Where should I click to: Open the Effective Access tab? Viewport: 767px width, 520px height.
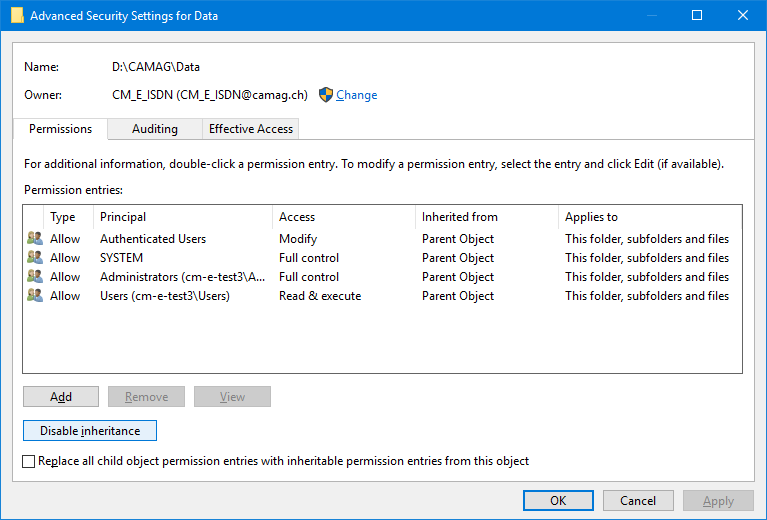(x=250, y=129)
